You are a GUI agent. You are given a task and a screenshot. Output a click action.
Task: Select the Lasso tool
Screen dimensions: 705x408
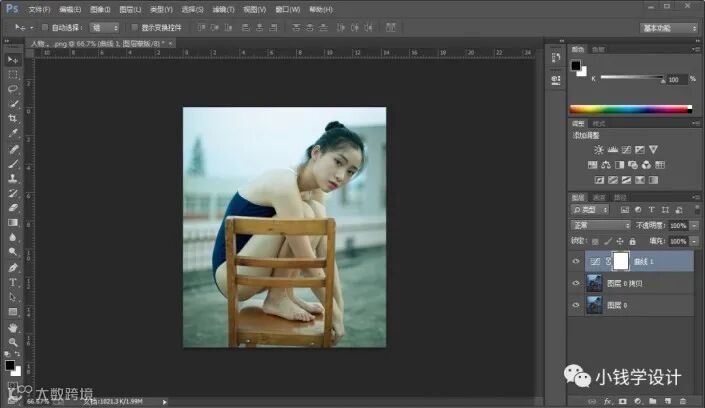[13, 89]
